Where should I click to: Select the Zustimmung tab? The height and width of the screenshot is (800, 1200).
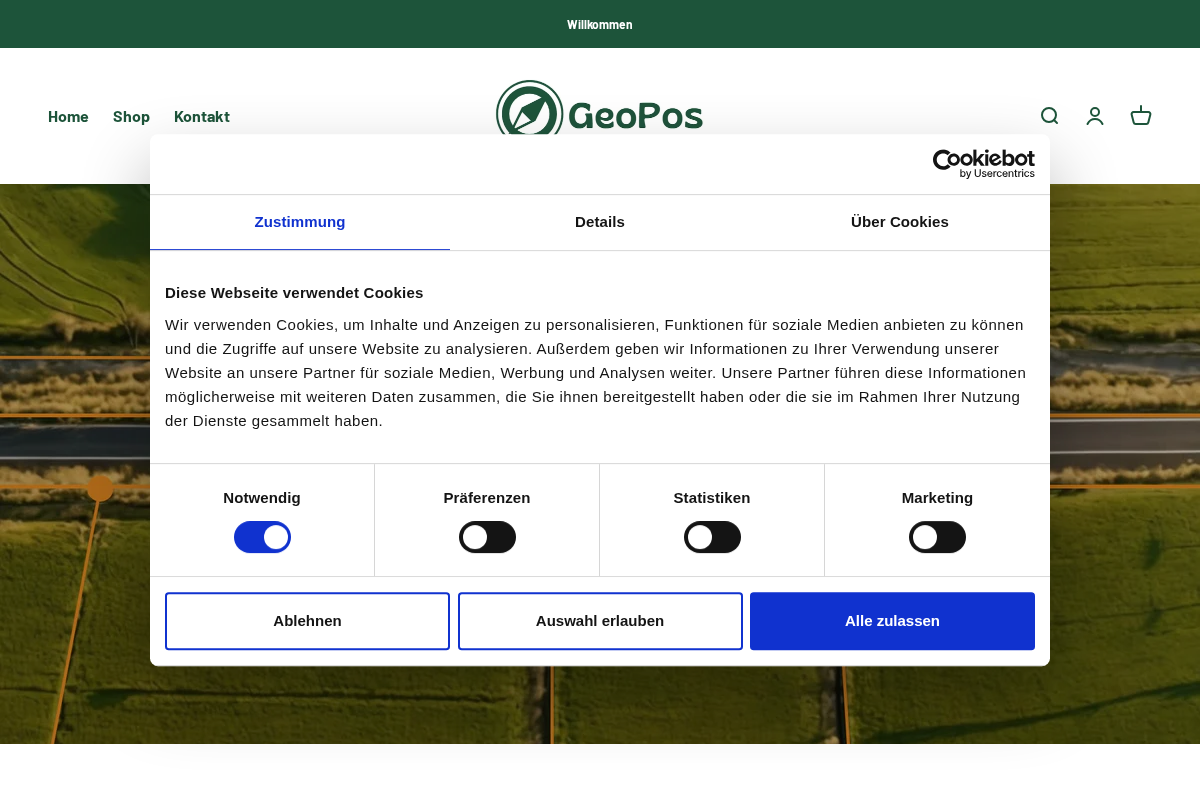pyautogui.click(x=300, y=222)
